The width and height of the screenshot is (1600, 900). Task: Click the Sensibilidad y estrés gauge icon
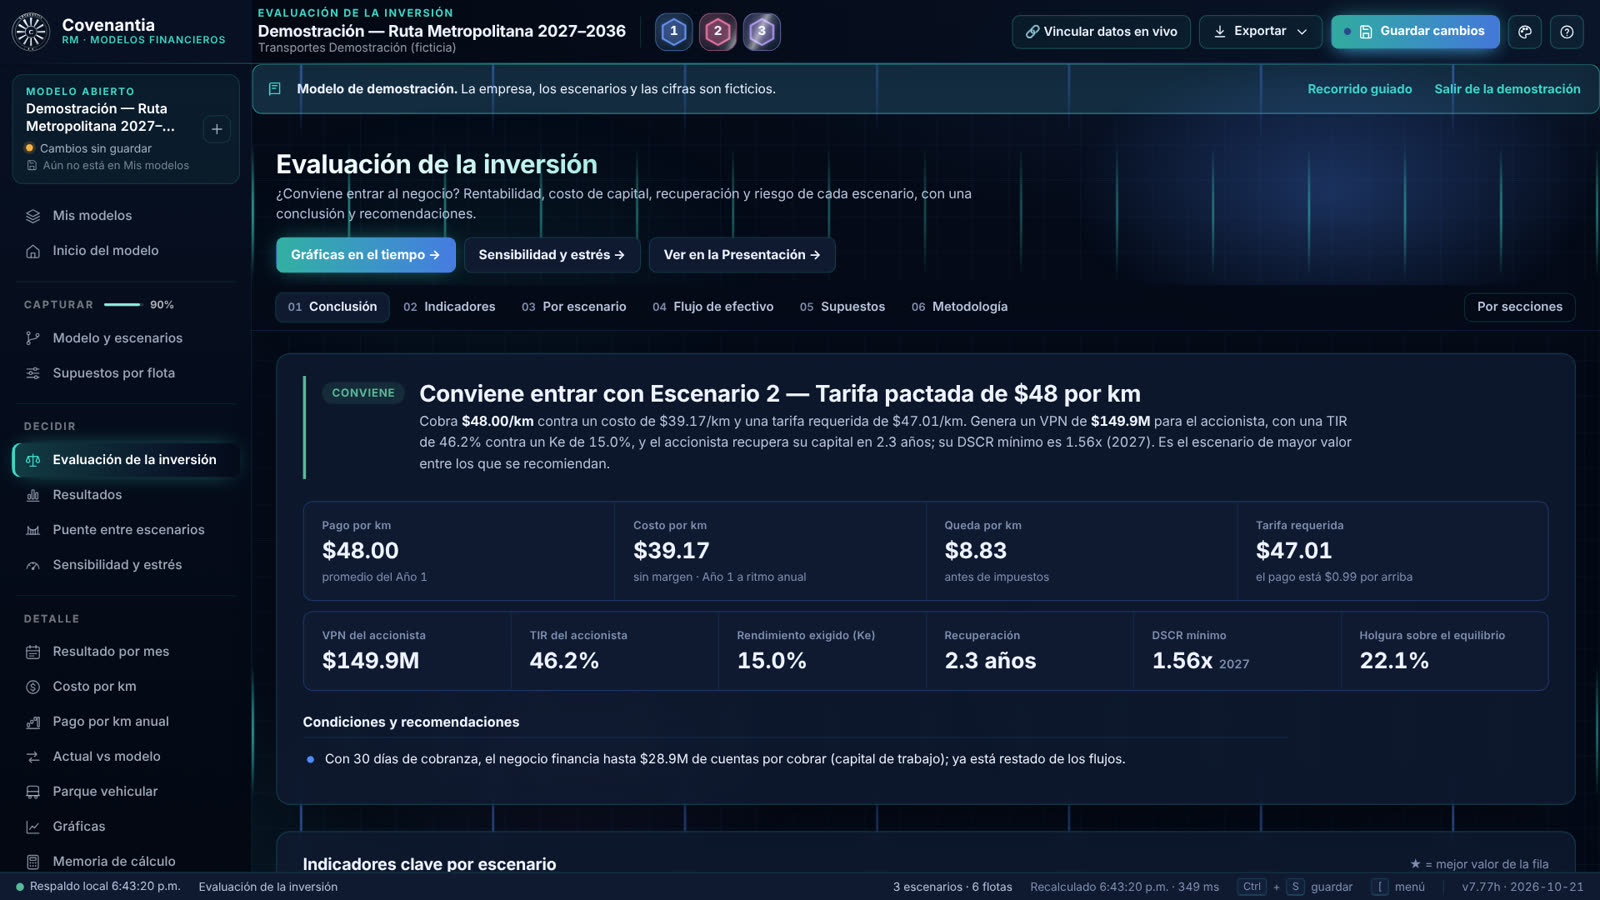click(x=33, y=565)
